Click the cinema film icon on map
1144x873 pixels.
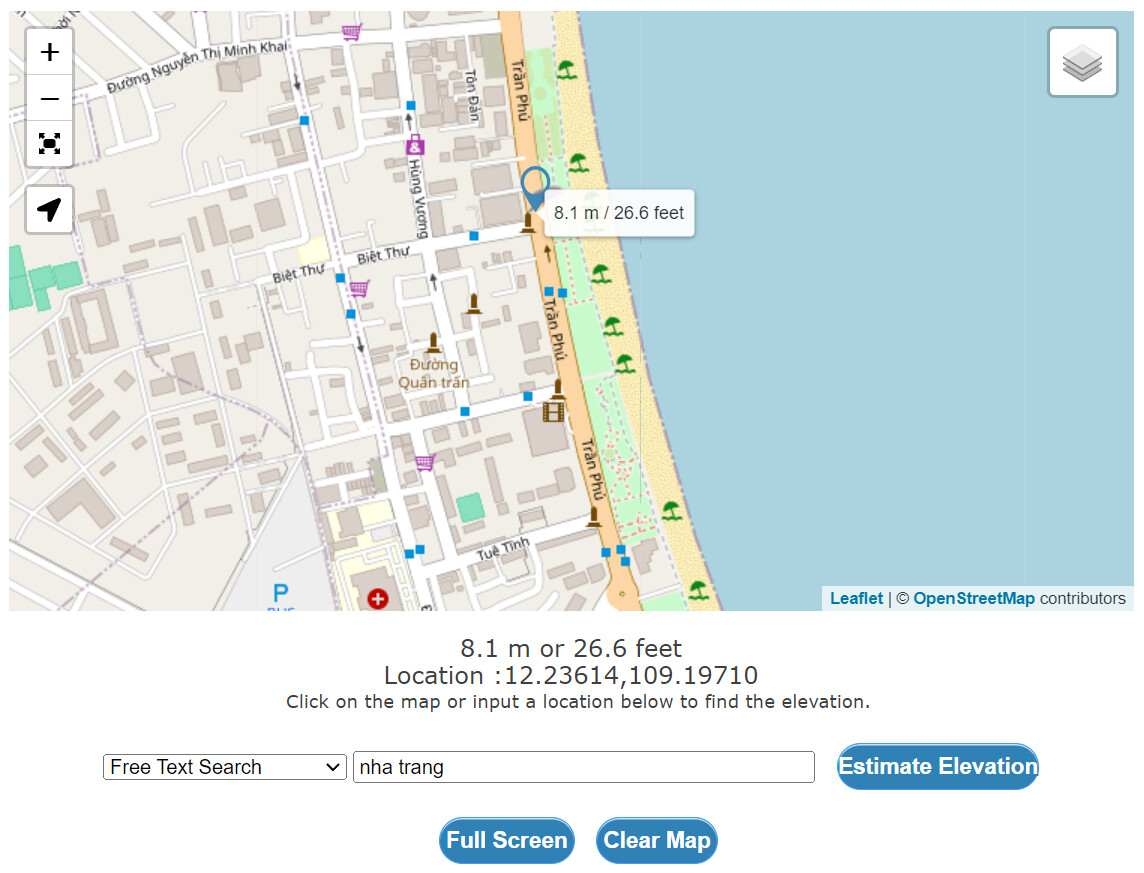(553, 411)
